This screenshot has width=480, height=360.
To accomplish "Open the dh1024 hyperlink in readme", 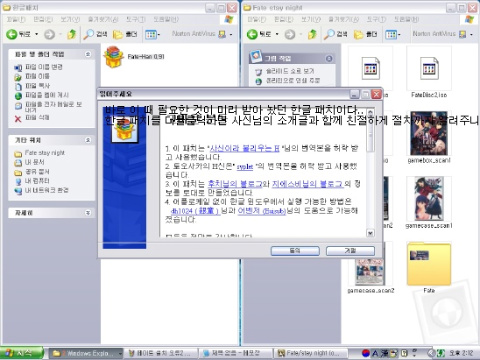I will (x=195, y=211).
